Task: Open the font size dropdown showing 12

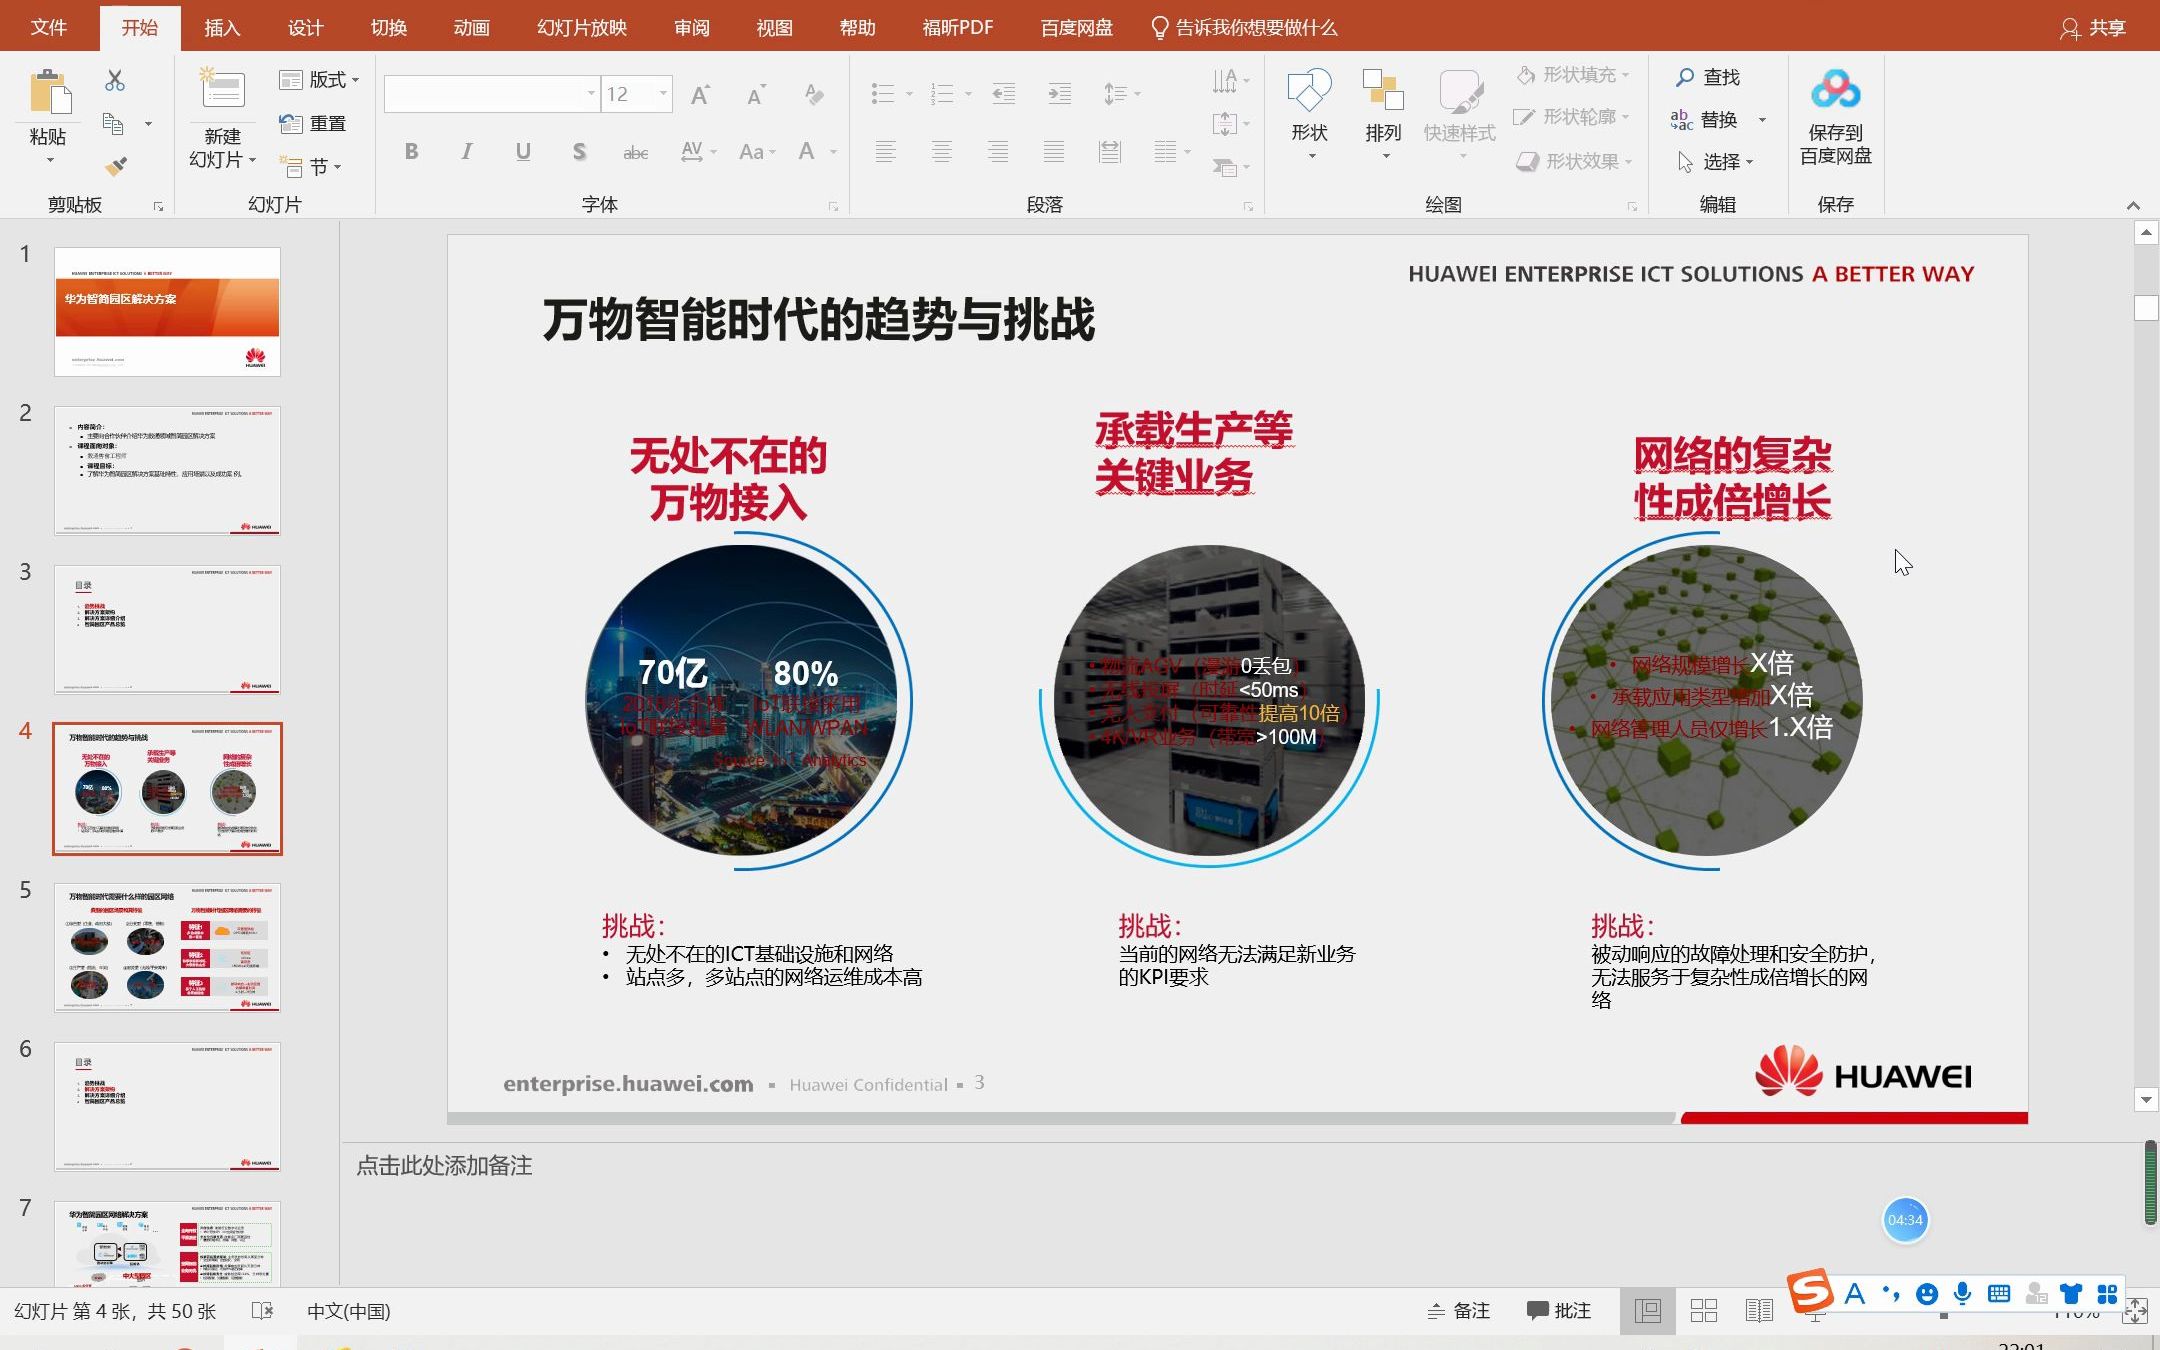Action: pyautogui.click(x=663, y=94)
